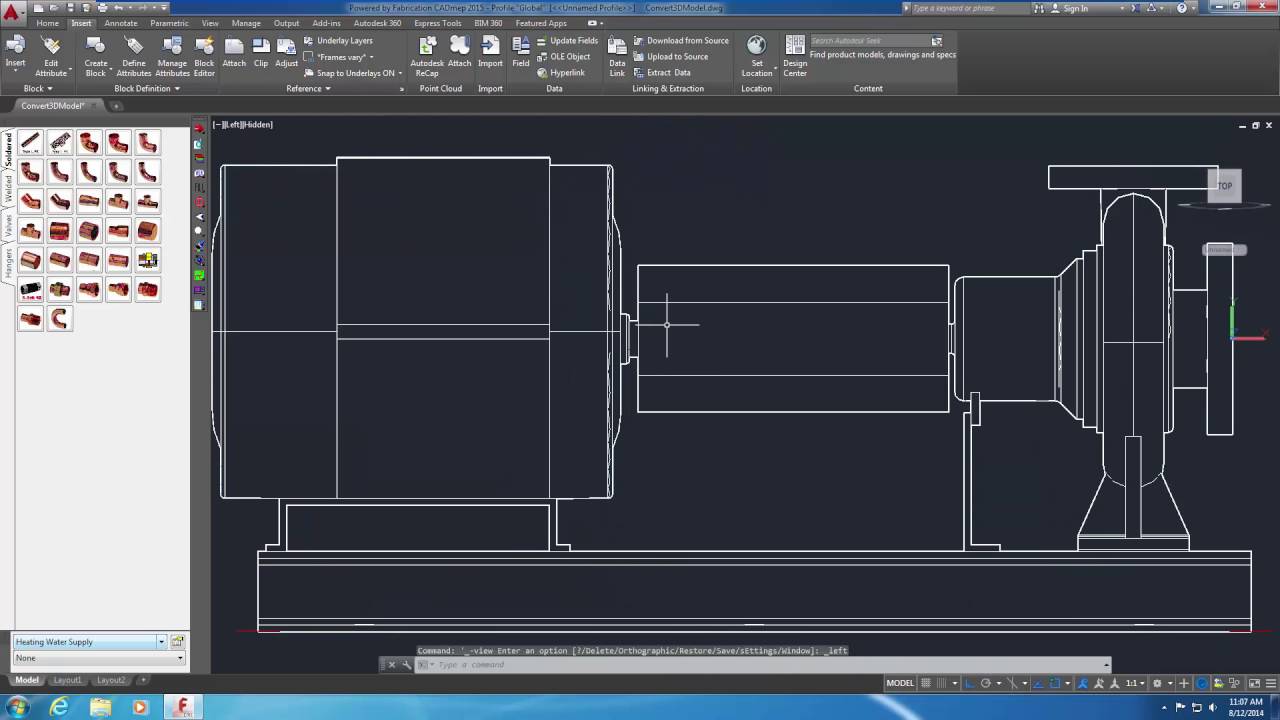This screenshot has height=720, width=1280.
Task: Click the Search Autodesk Seek field
Action: [868, 41]
